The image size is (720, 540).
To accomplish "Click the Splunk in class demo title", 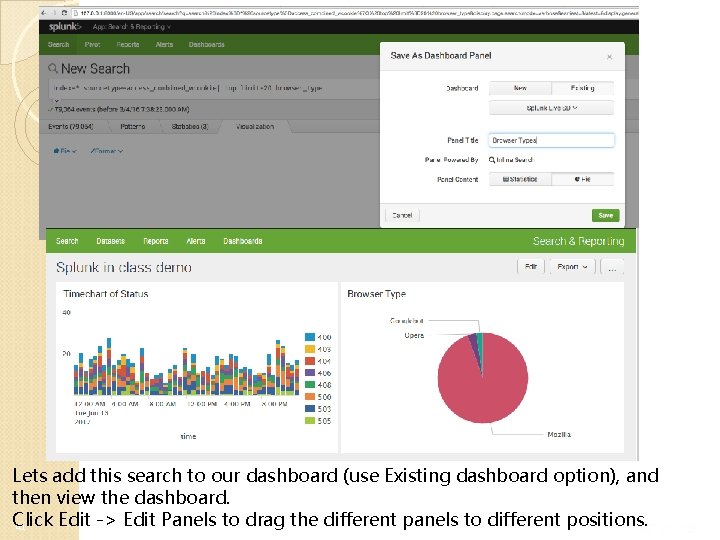I will pyautogui.click(x=124, y=267).
